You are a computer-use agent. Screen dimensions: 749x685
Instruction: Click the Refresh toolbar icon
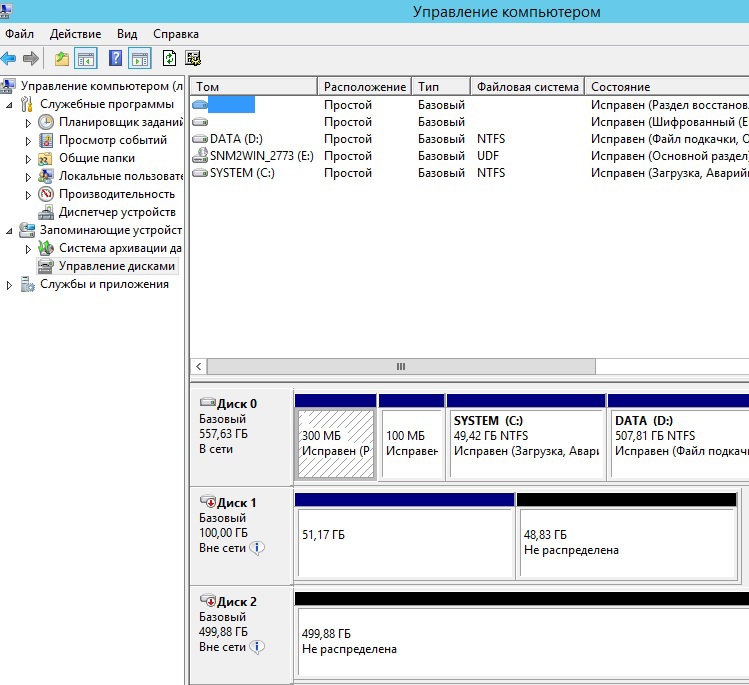click(x=170, y=58)
